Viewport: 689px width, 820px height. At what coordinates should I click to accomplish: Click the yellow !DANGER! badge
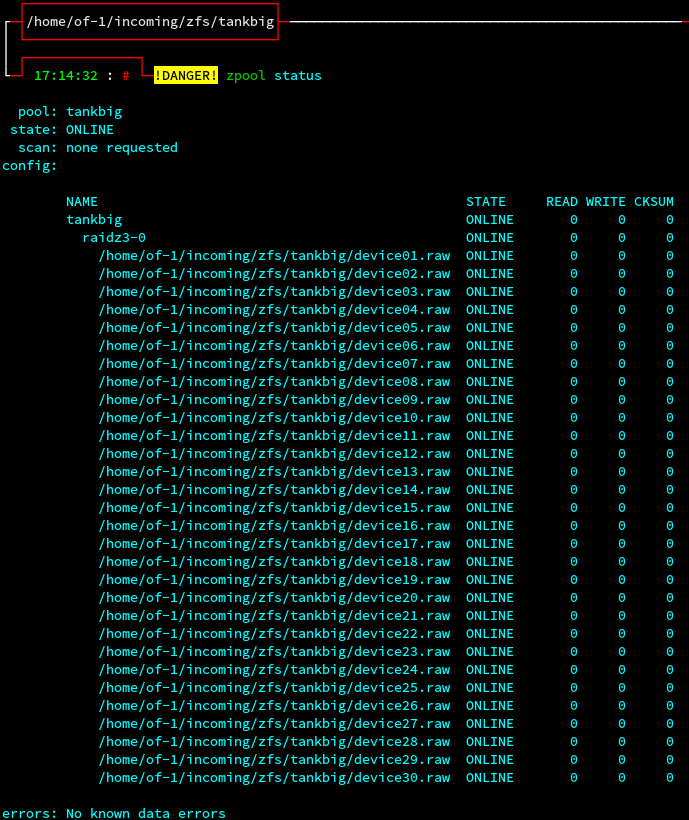coord(186,76)
